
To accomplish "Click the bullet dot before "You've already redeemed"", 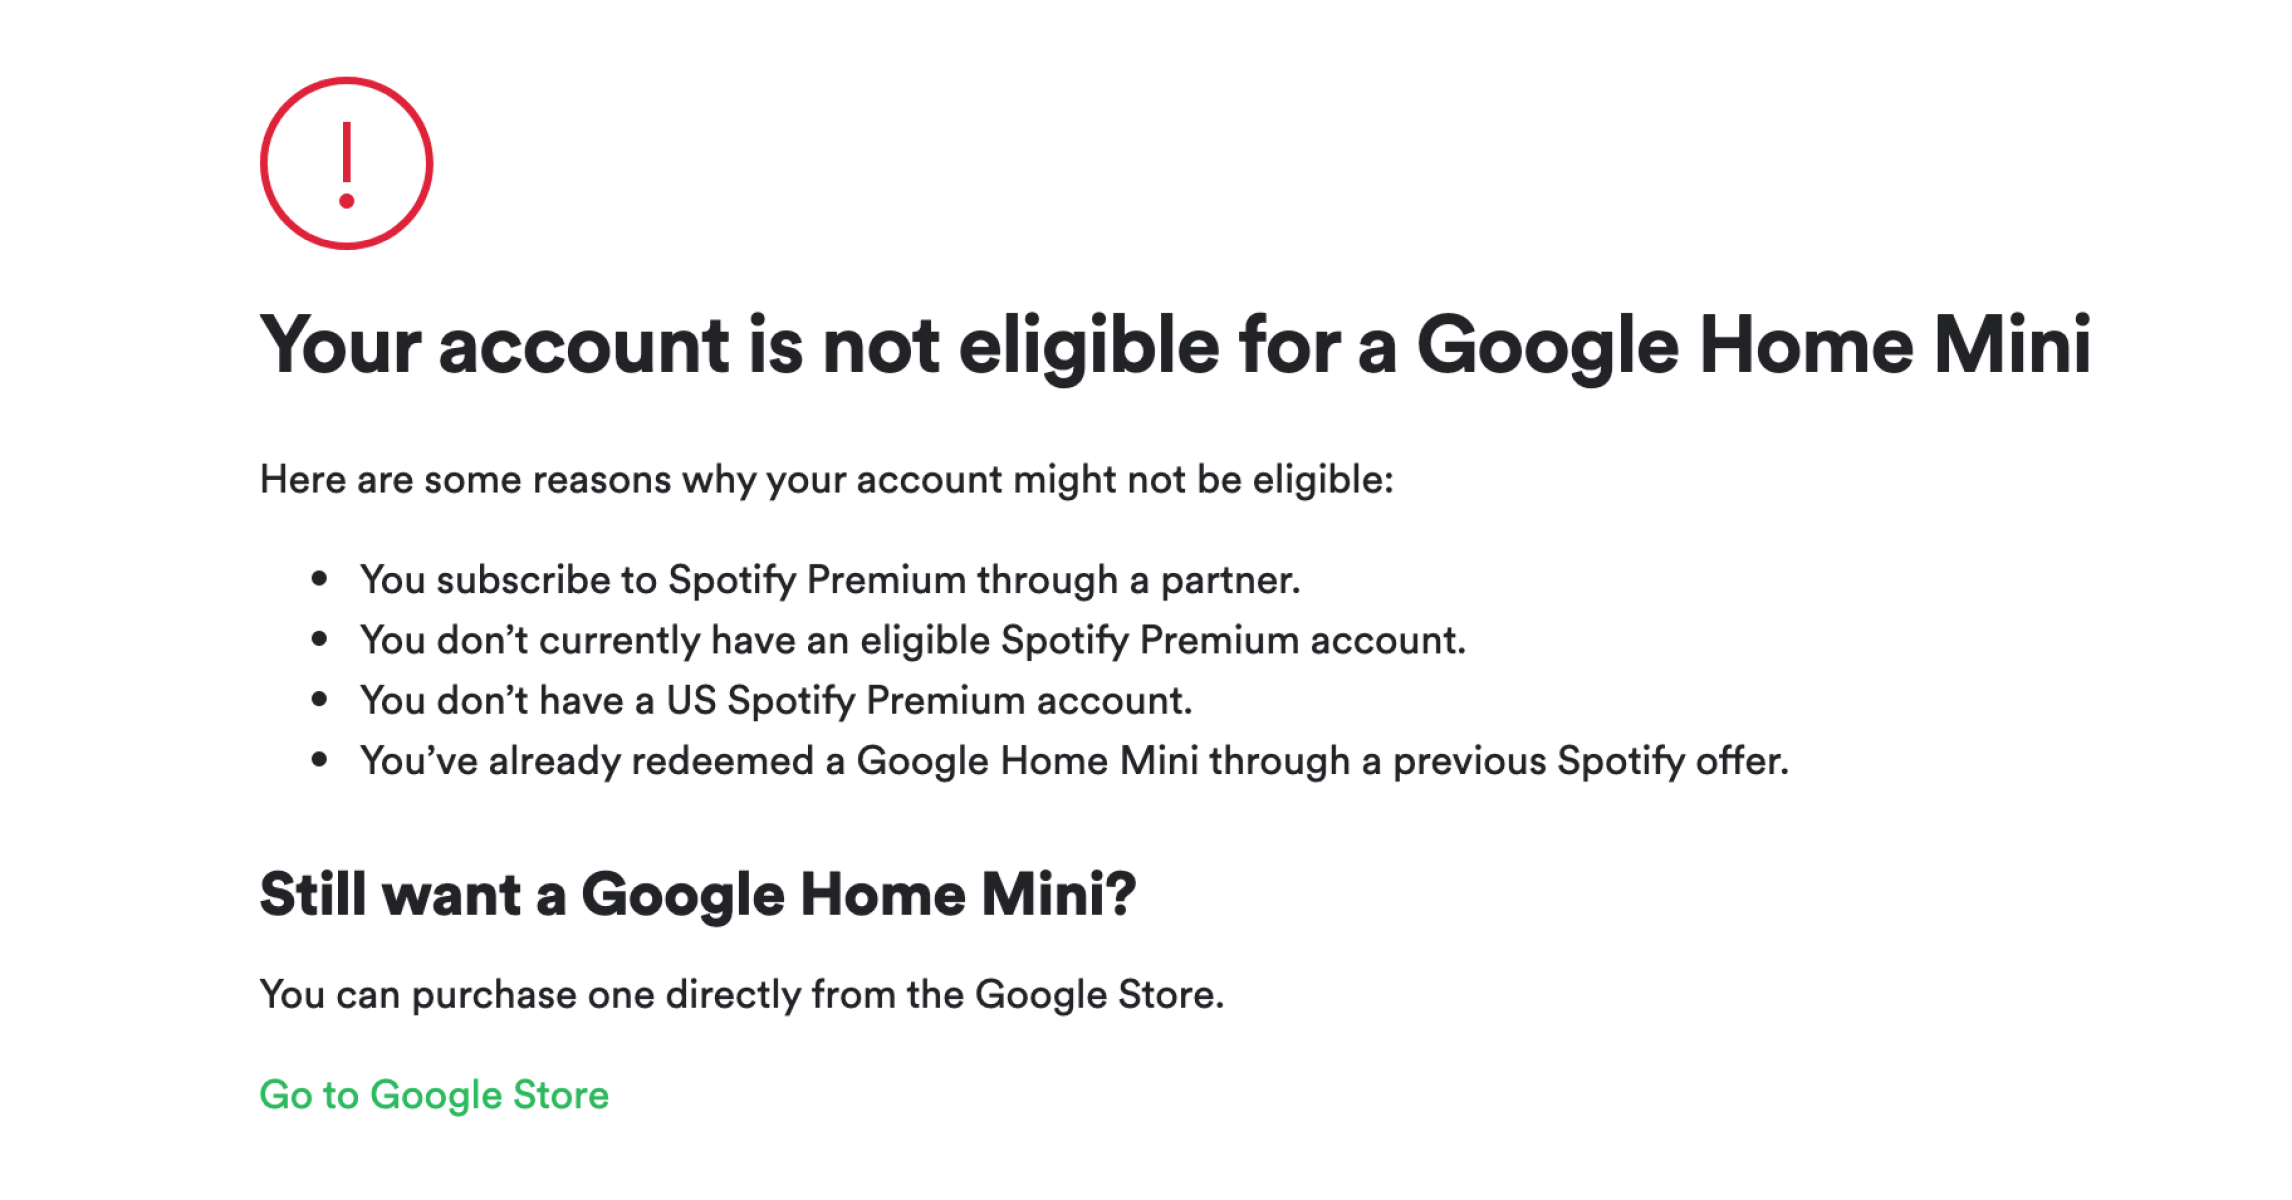I will (x=319, y=760).
